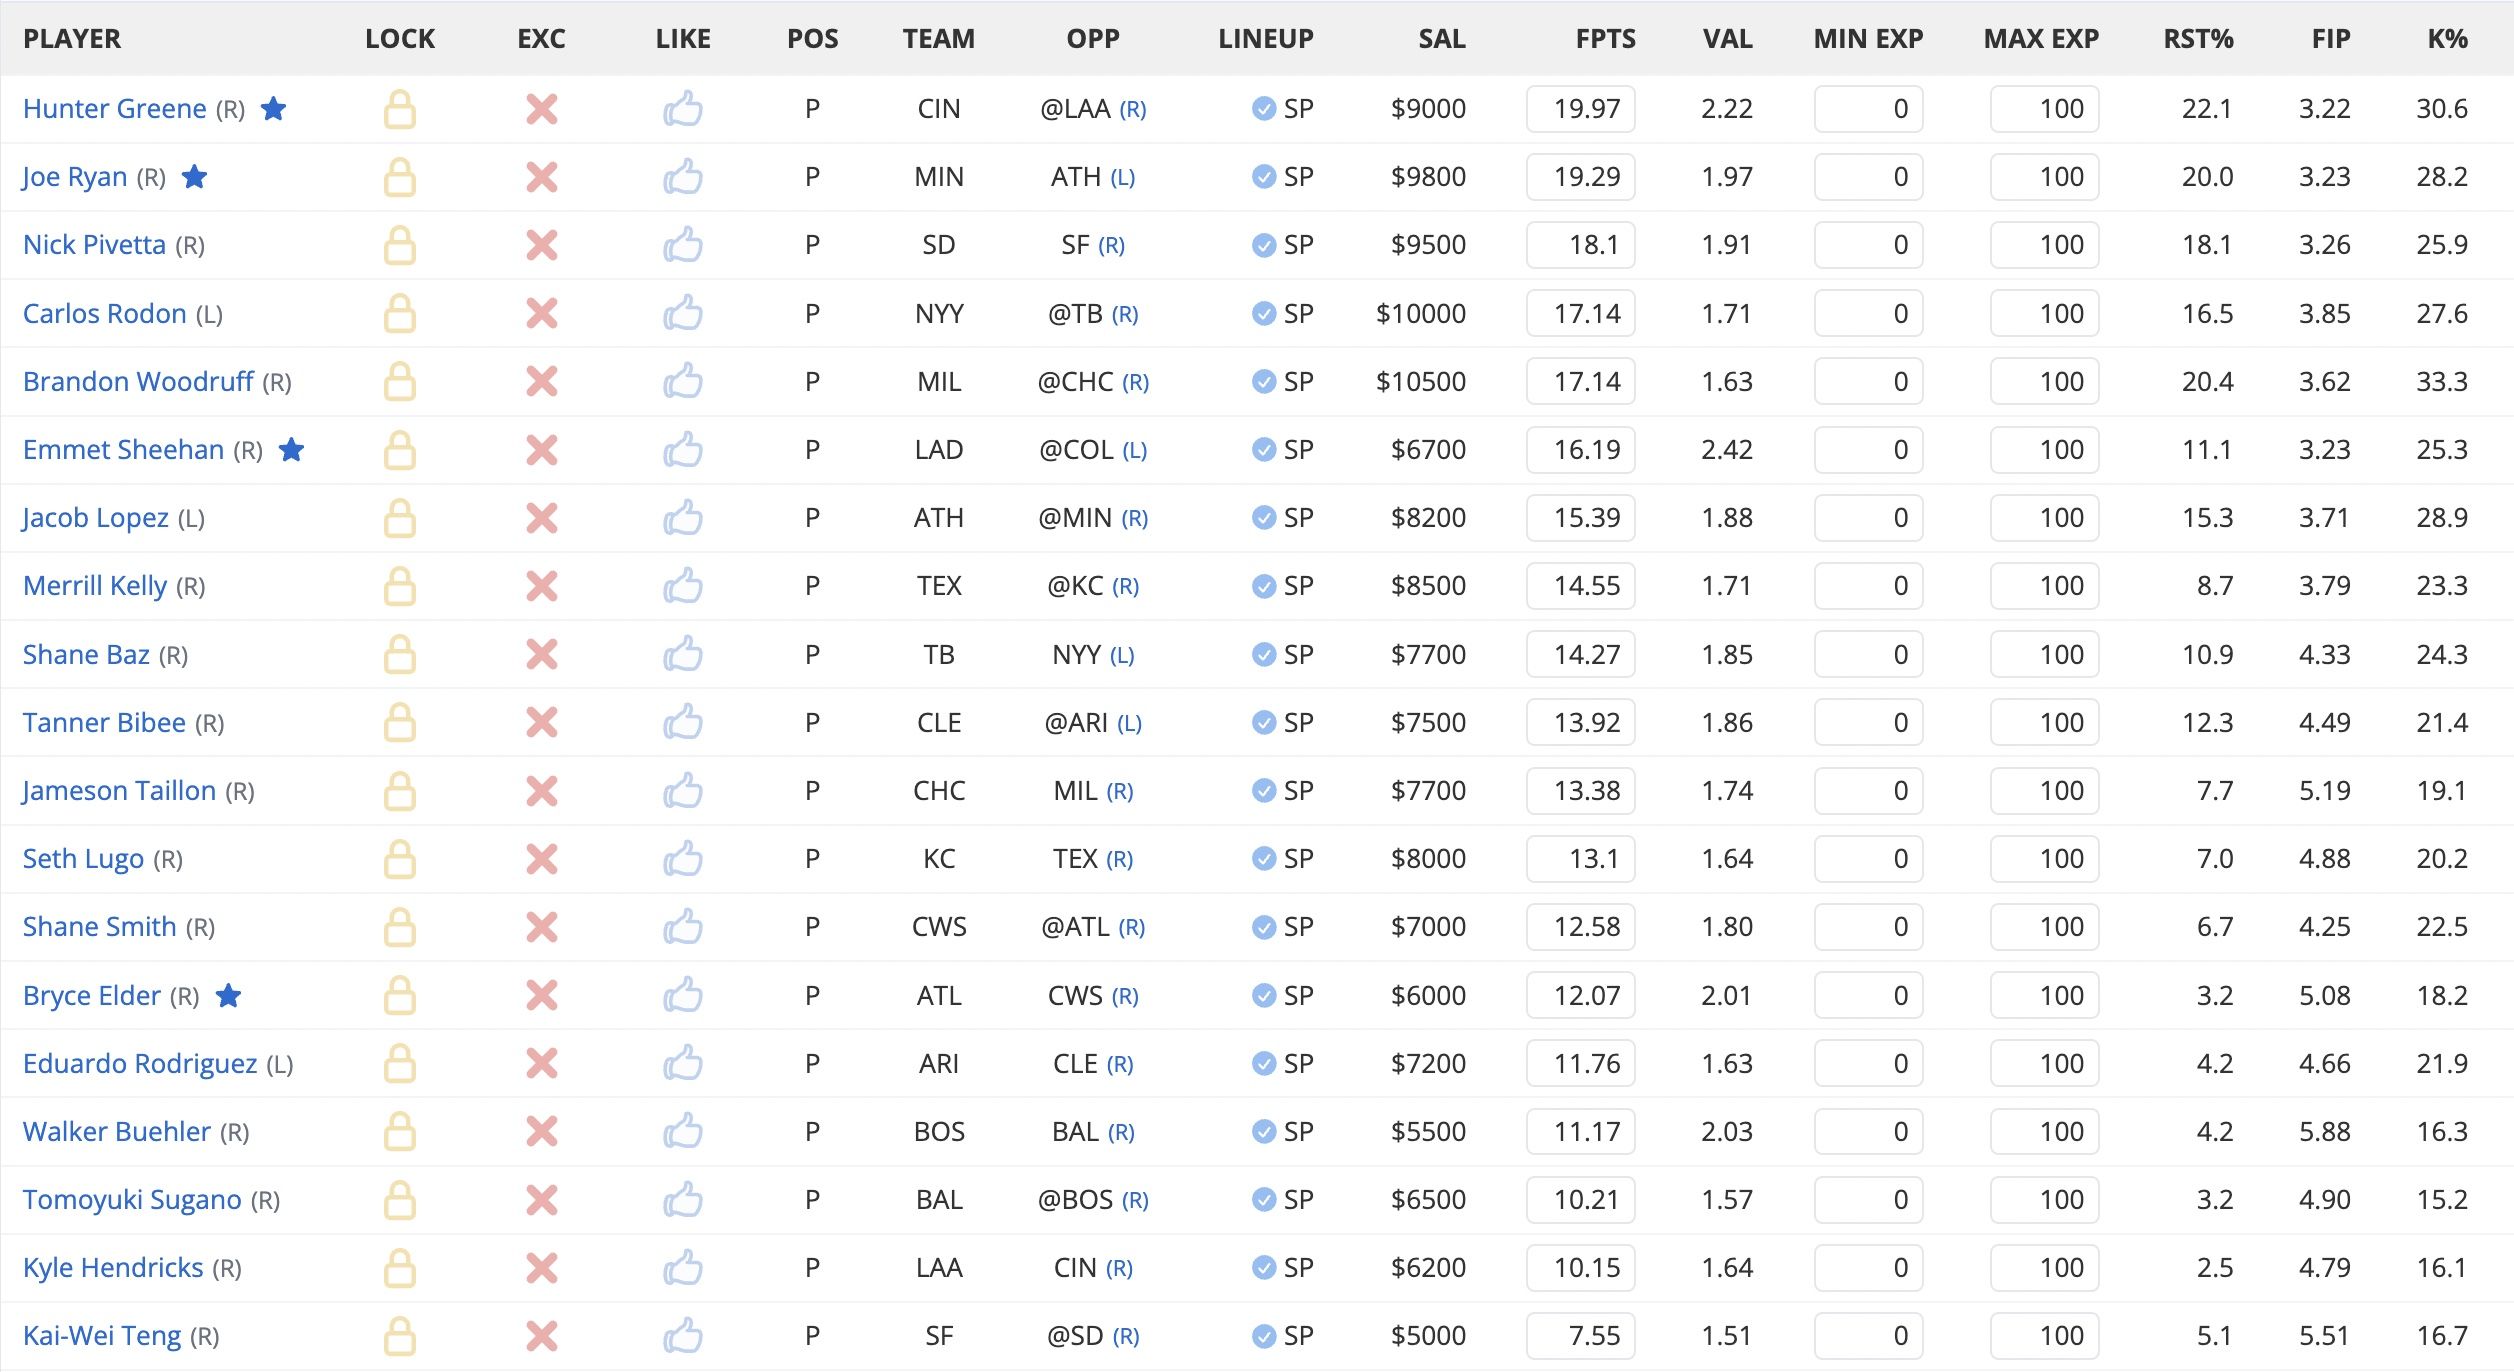2514x1372 pixels.
Task: Edit Bryce Elder MIN EXP field
Action: (x=1868, y=996)
